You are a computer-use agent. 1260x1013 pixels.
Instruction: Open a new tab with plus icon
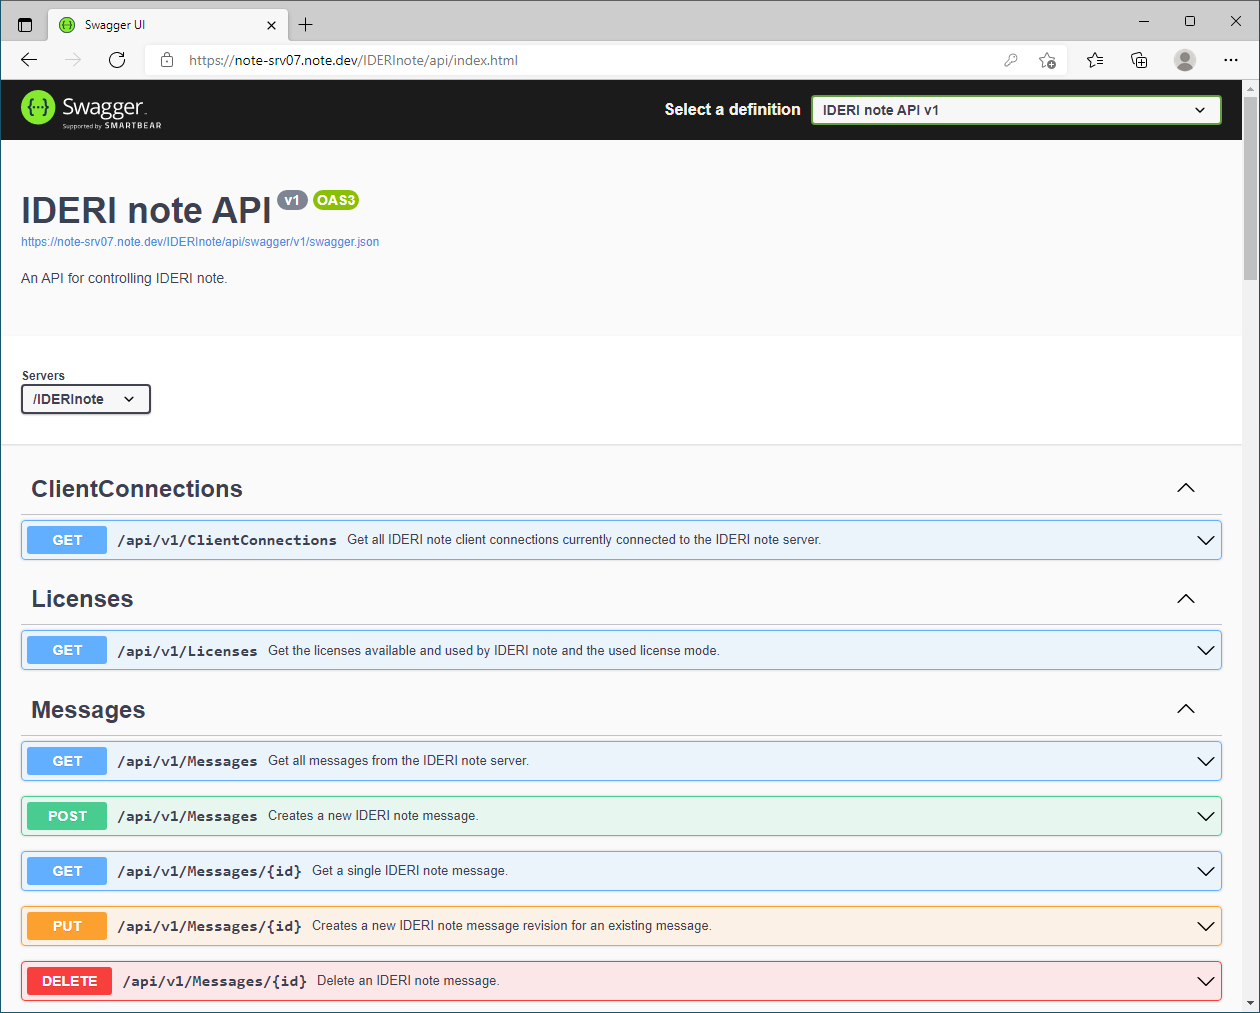306,25
